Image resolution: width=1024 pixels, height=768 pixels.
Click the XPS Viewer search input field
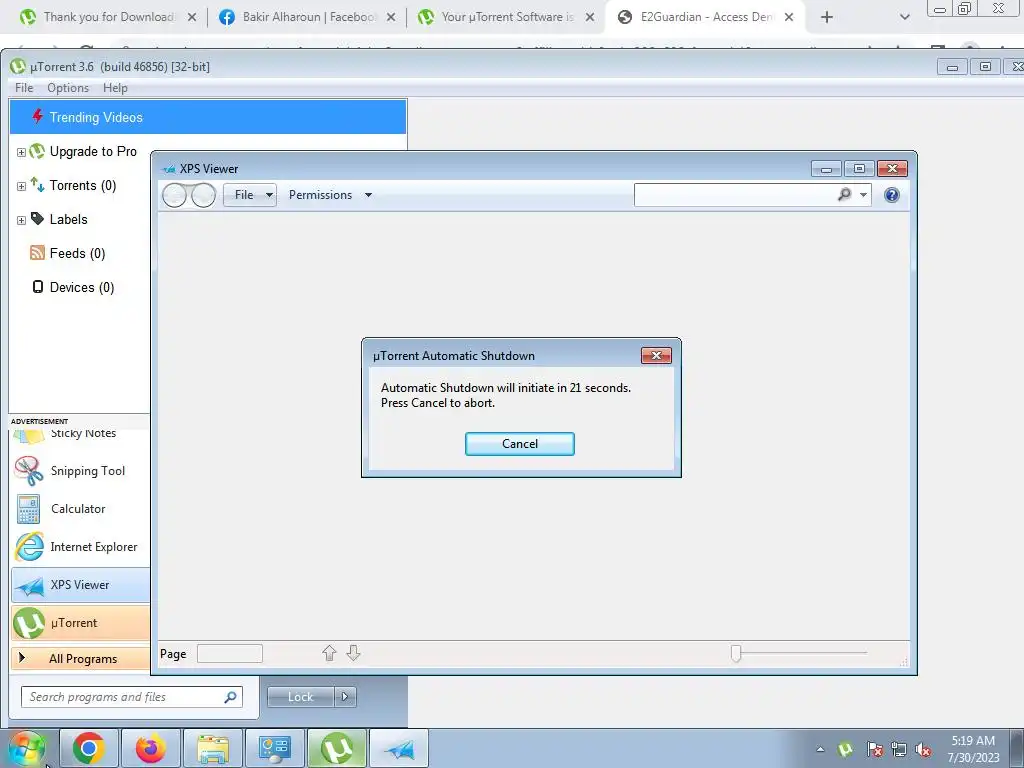(734, 195)
